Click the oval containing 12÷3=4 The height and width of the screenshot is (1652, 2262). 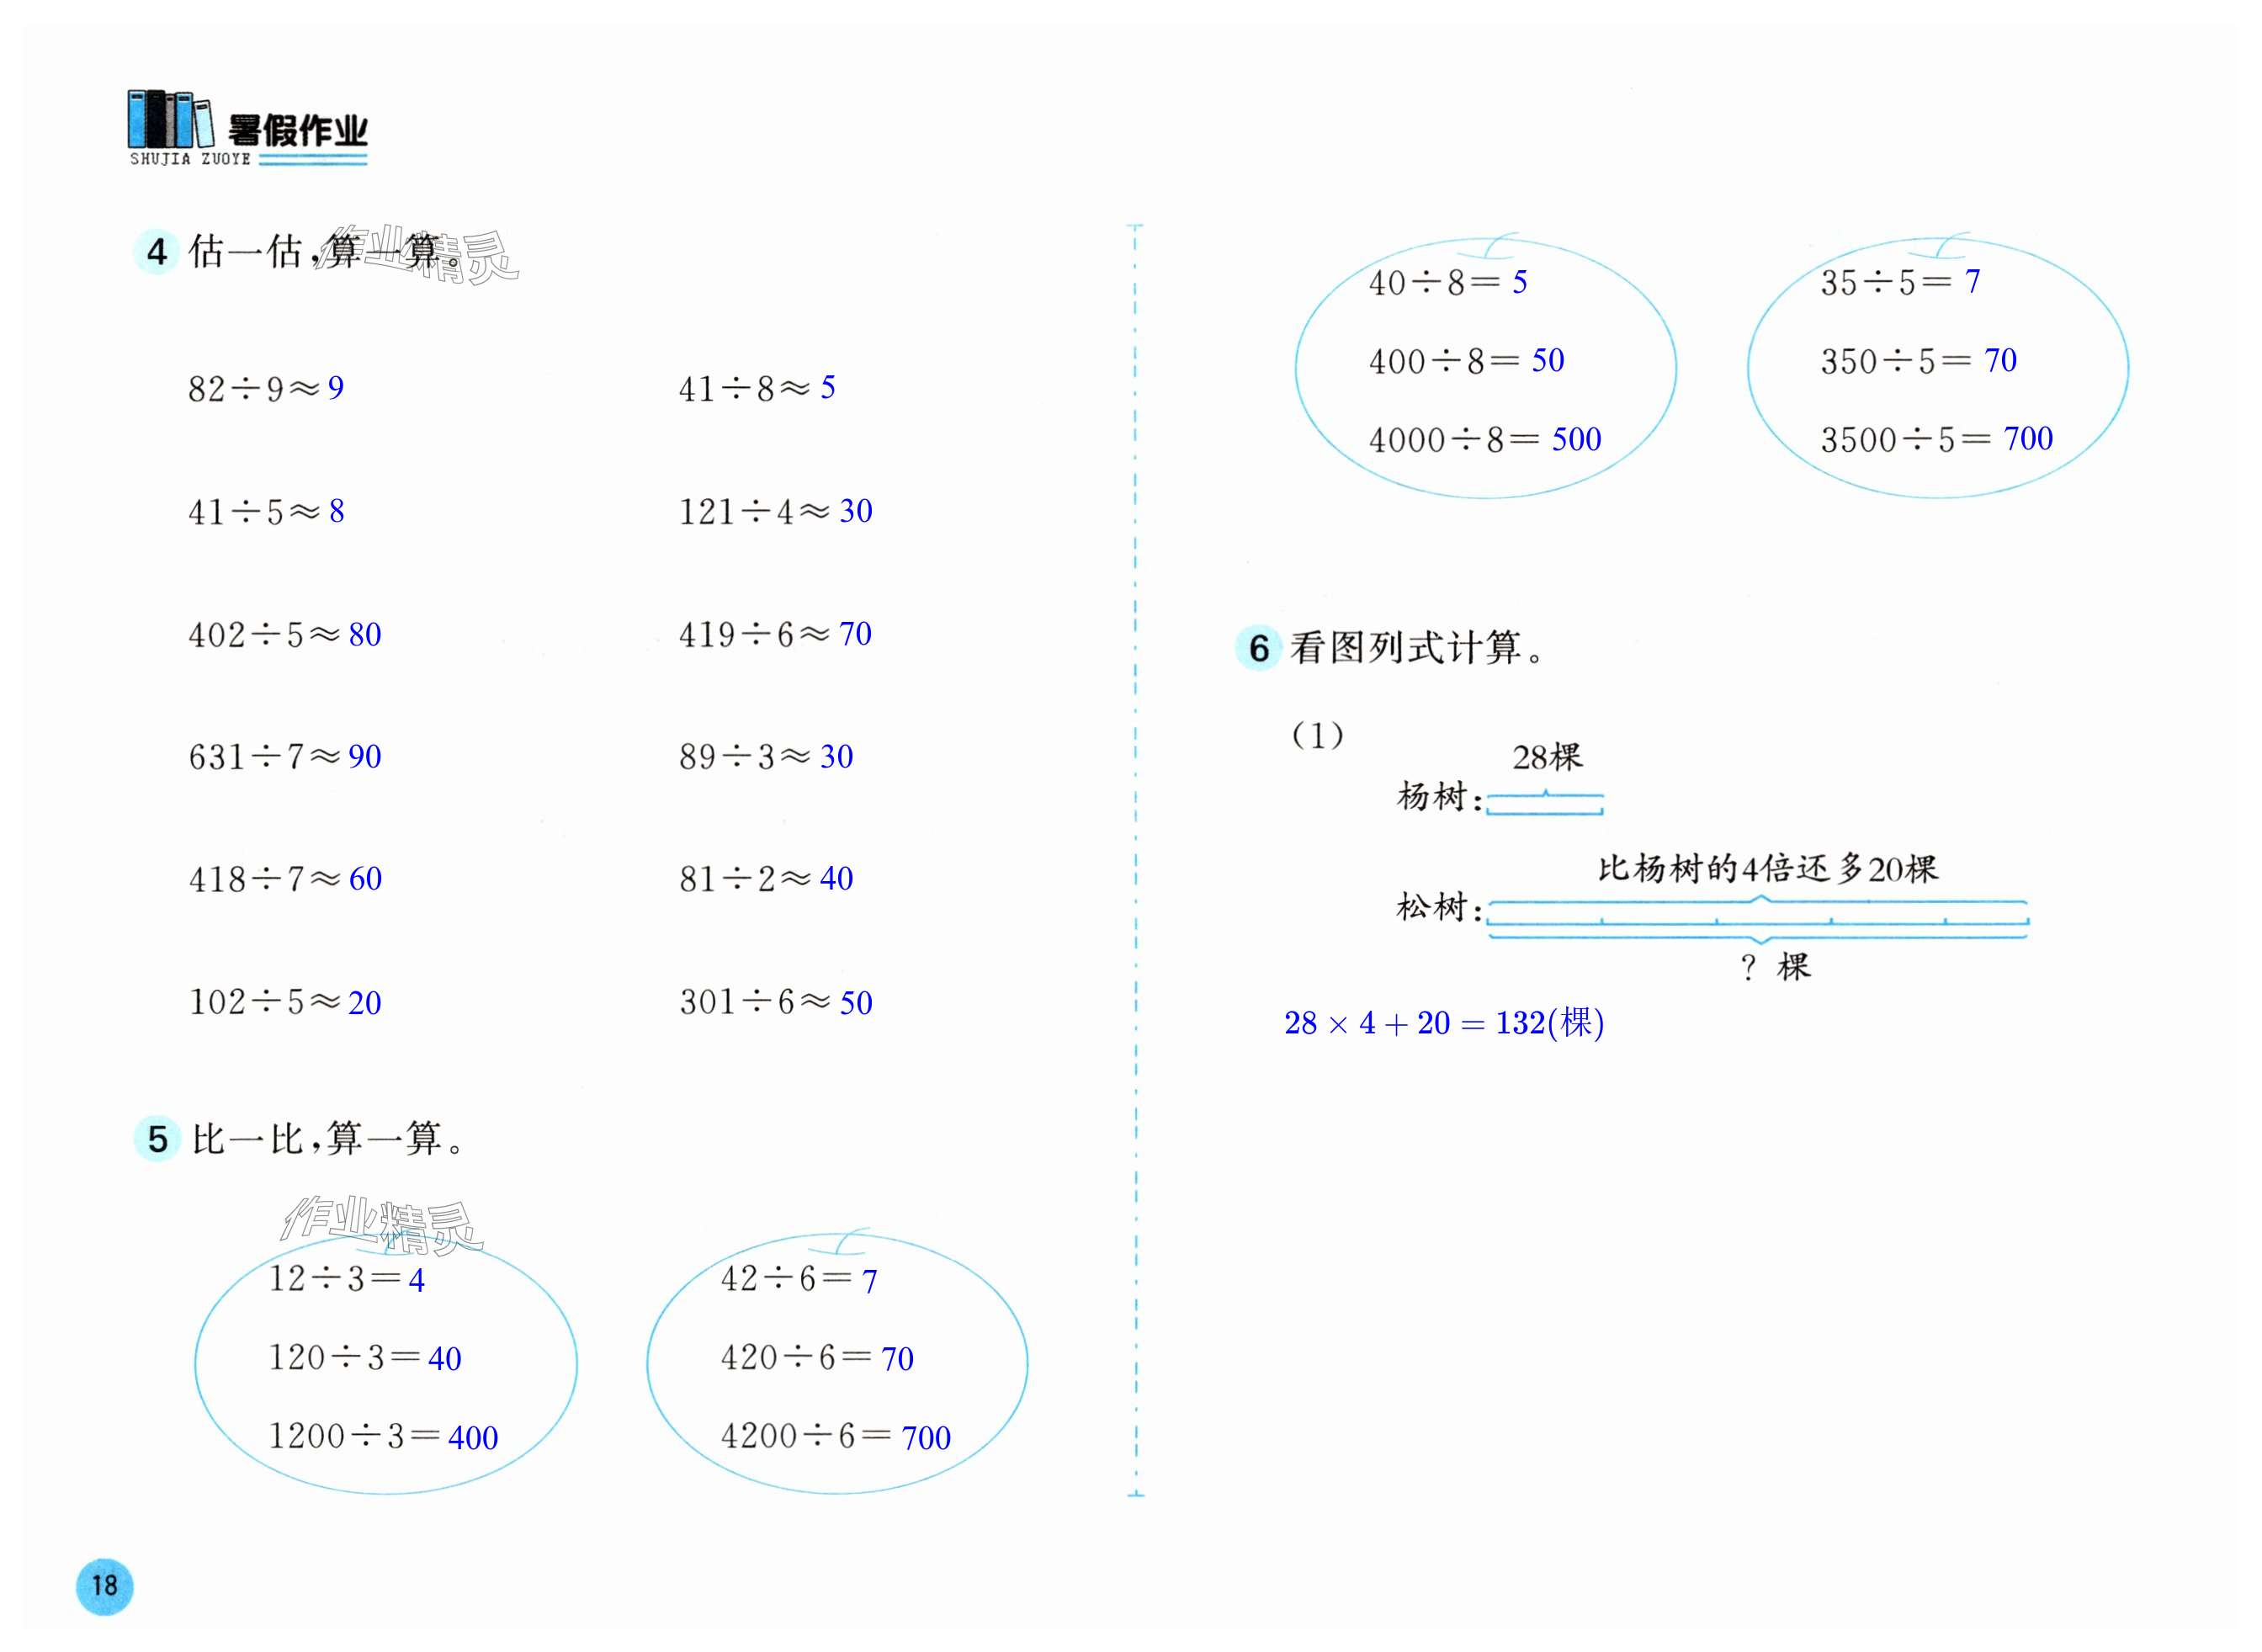tap(386, 1365)
